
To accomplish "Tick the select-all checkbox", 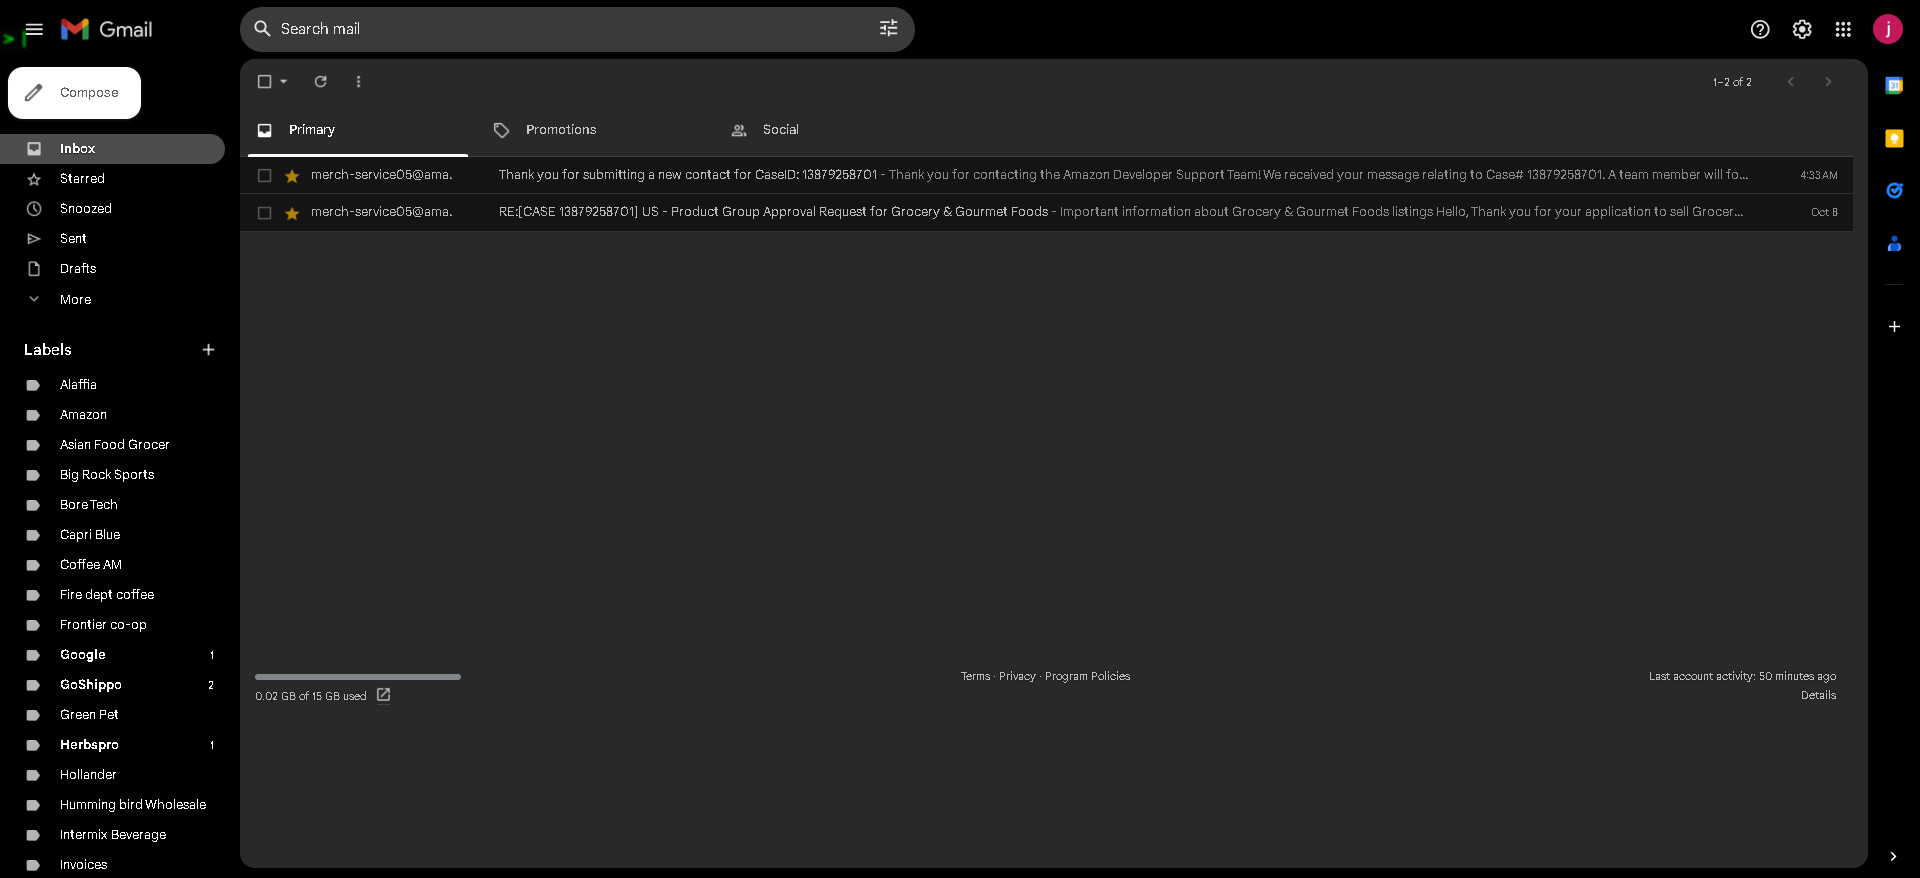I will click(x=265, y=82).
